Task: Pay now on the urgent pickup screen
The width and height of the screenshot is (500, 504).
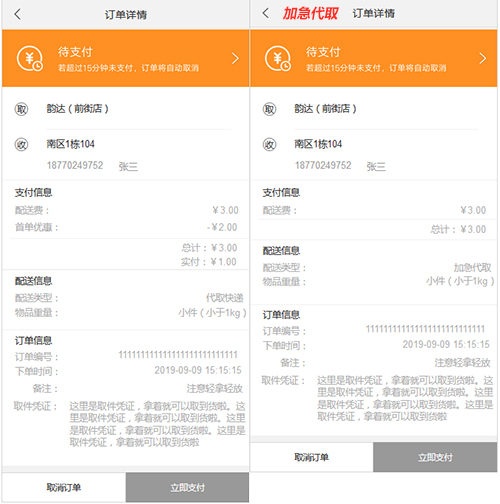Action: pyautogui.click(x=435, y=457)
